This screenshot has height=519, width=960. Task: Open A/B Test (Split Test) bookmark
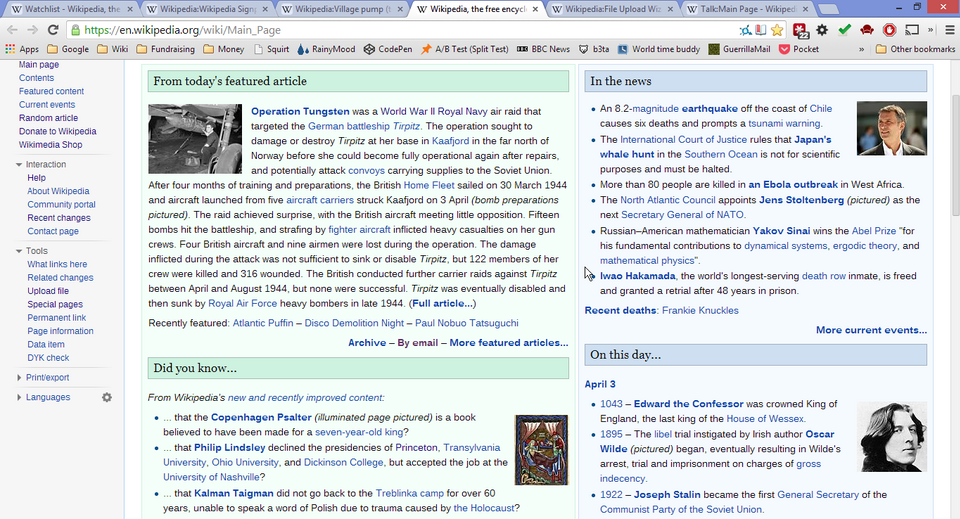(464, 49)
